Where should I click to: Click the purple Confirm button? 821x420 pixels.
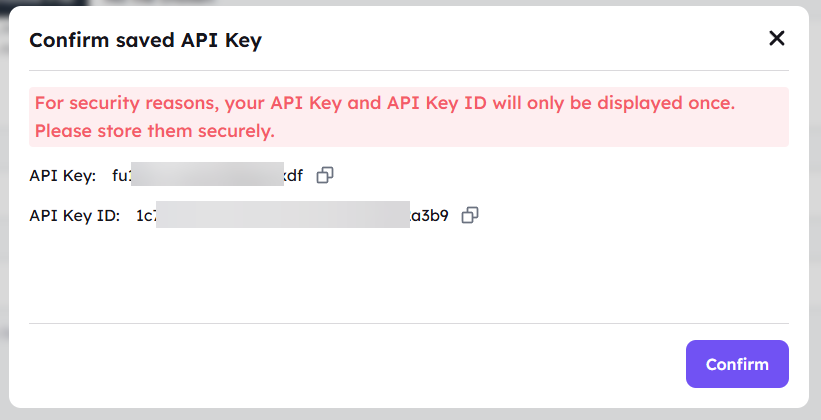[737, 364]
